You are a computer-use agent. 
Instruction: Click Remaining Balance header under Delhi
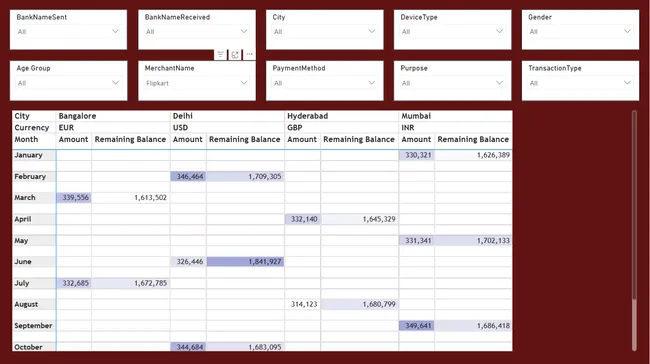pyautogui.click(x=245, y=139)
